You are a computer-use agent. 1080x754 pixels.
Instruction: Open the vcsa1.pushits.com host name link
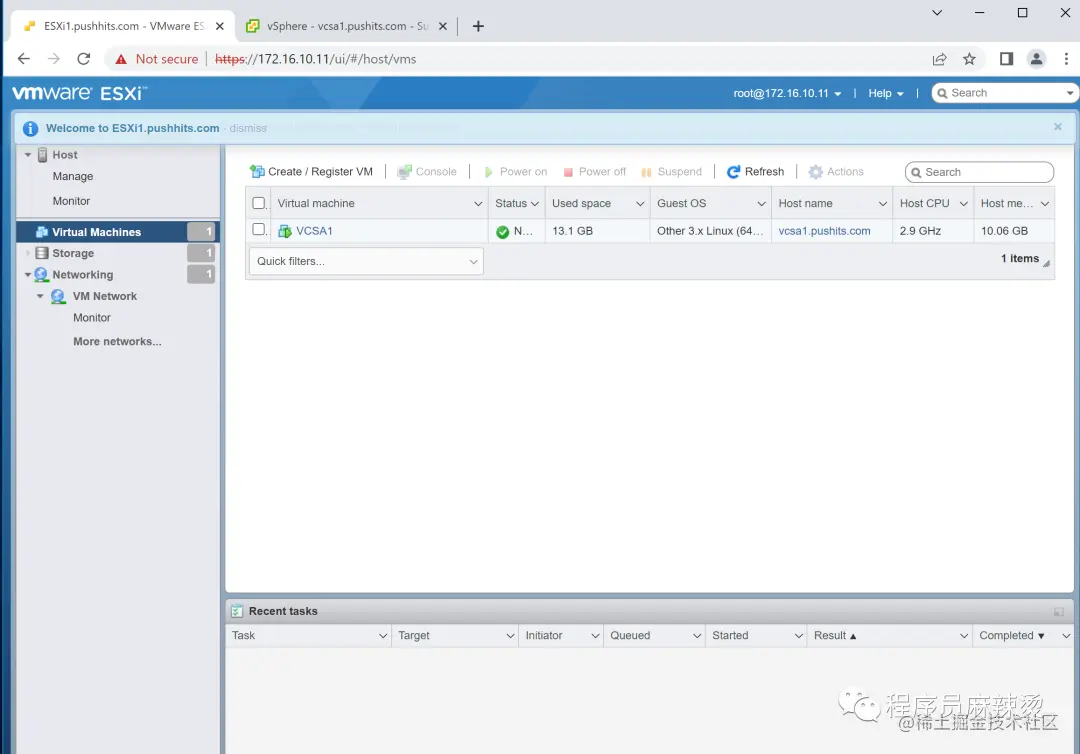click(x=824, y=231)
